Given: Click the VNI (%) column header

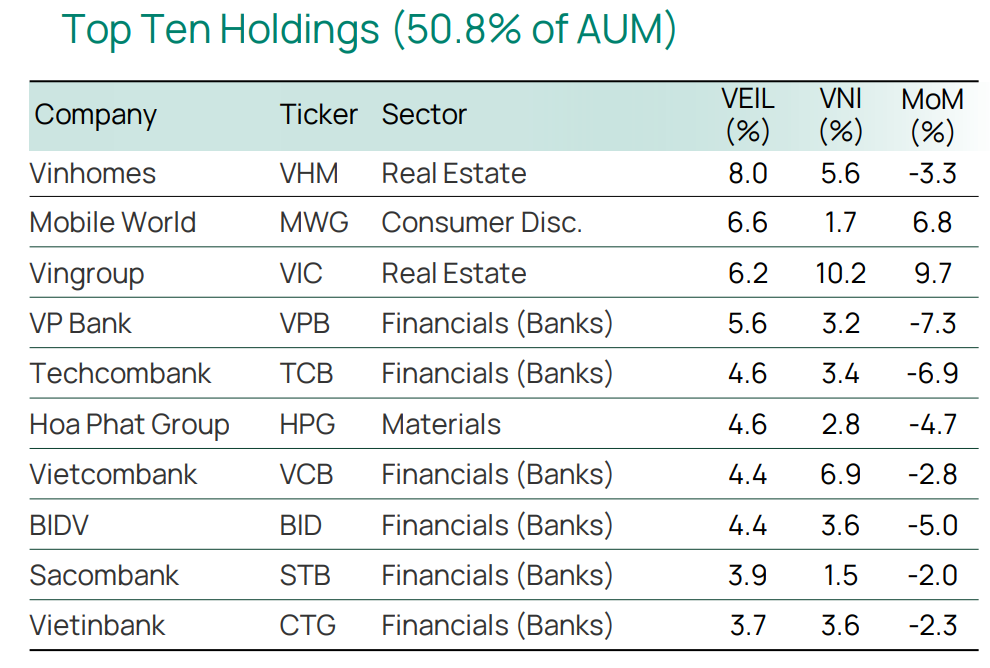Looking at the screenshot, I should pos(840,116).
